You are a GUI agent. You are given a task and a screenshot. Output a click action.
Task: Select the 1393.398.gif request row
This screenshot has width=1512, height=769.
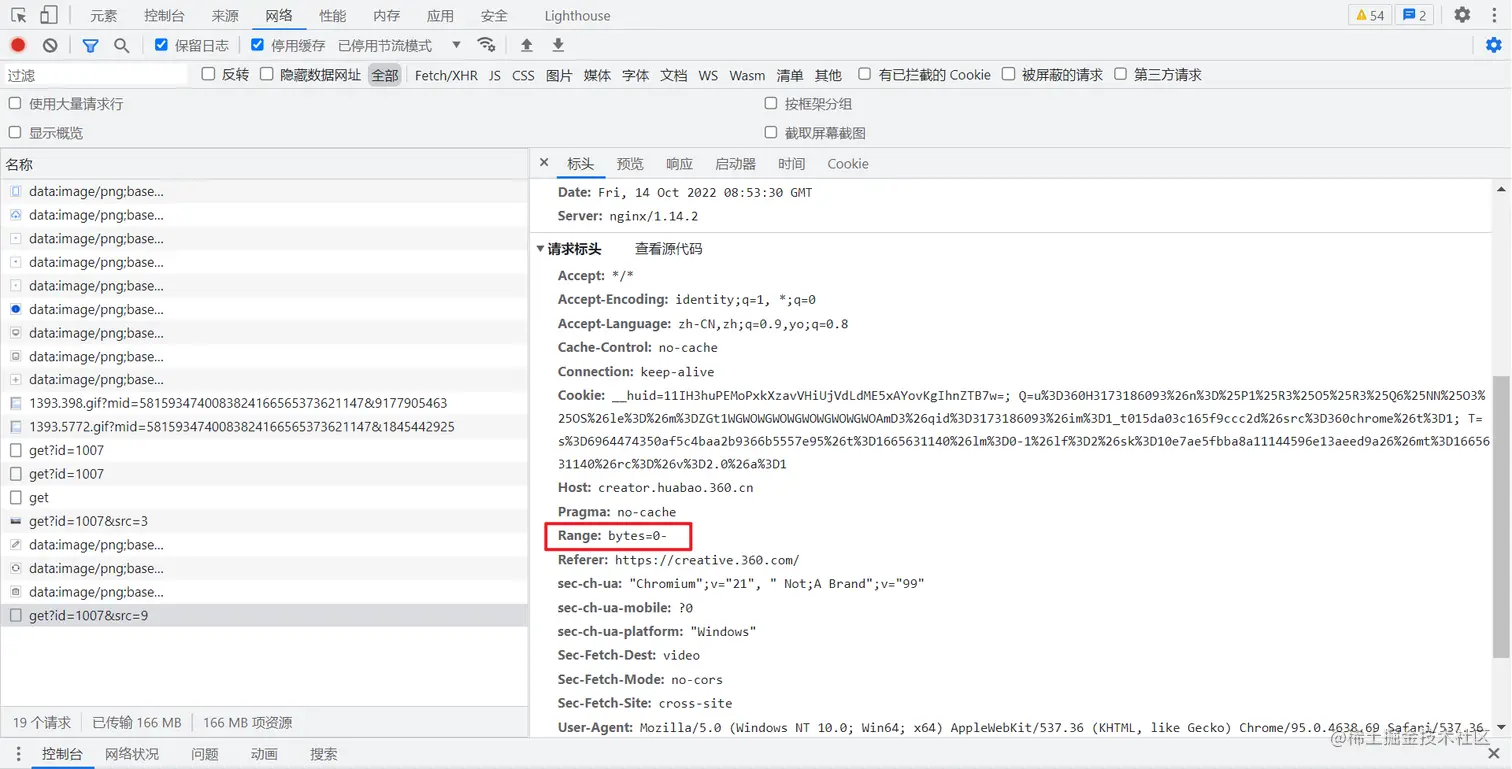tap(264, 403)
